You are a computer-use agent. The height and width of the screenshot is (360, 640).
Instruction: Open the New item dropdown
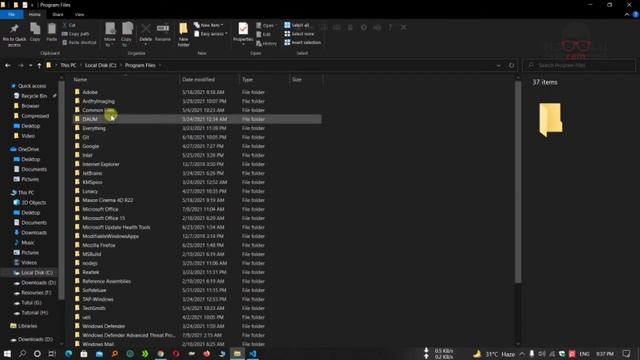tap(209, 25)
